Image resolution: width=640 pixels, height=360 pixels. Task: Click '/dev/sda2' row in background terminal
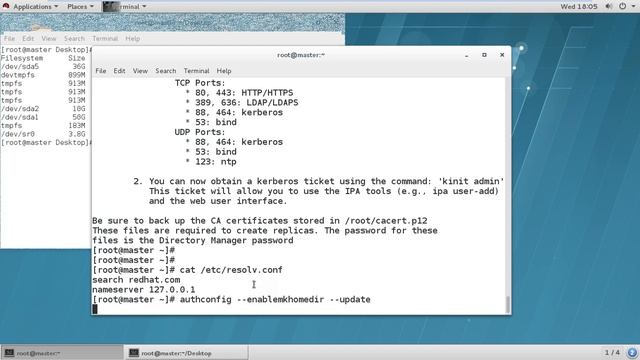[43, 109]
